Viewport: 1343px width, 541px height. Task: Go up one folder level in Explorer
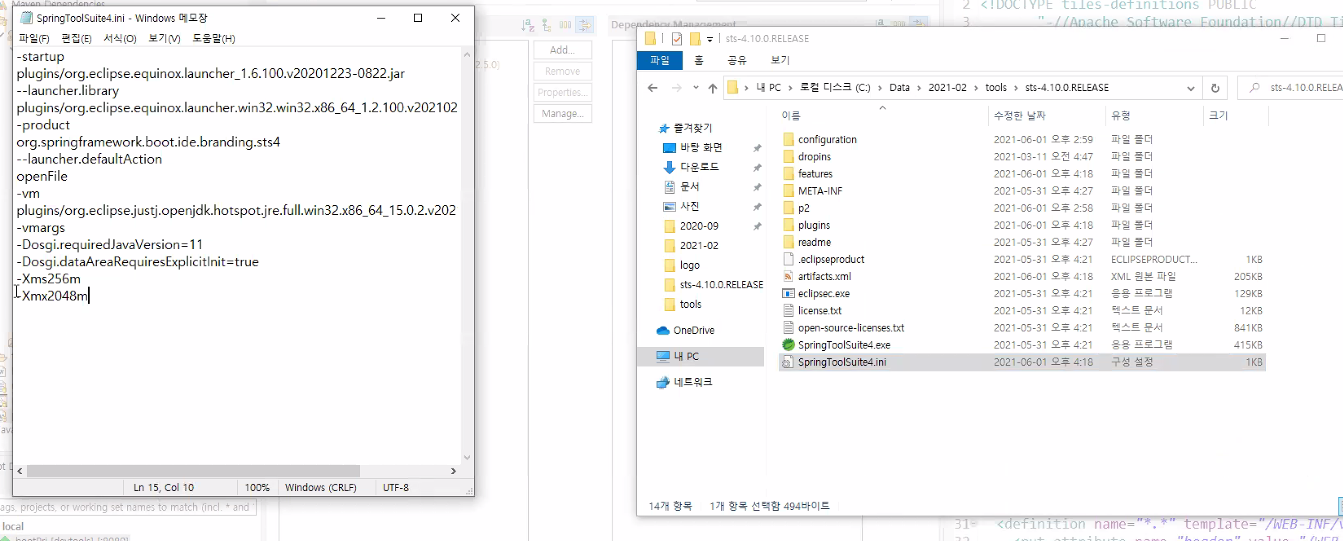point(713,88)
